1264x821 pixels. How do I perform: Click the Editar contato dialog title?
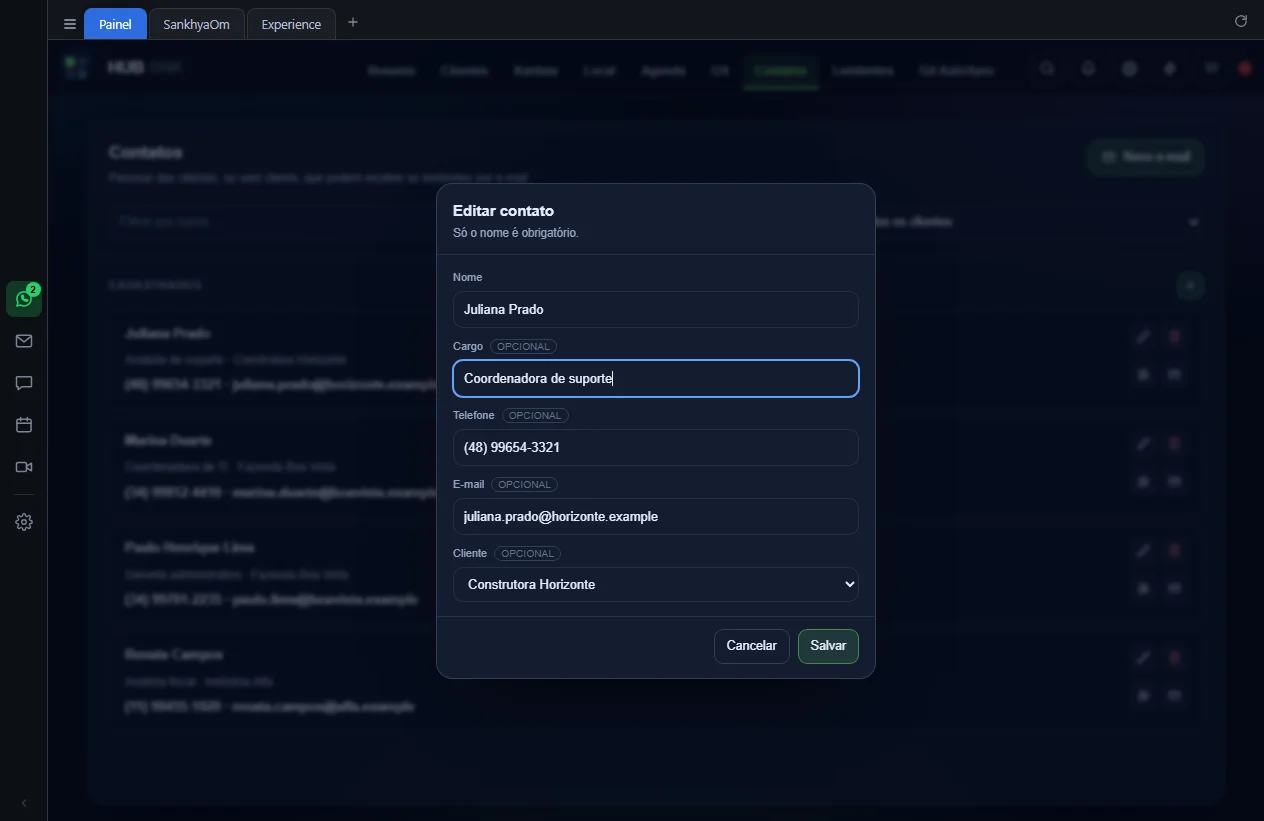503,211
